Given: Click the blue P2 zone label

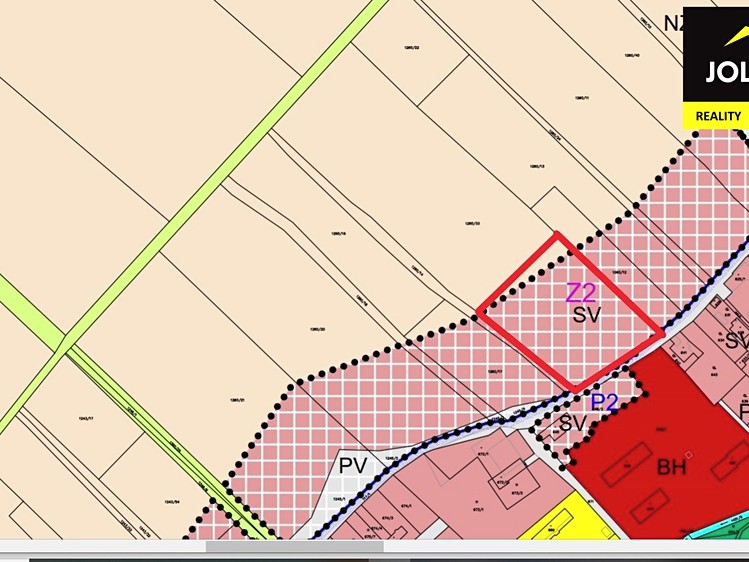Looking at the screenshot, I should (x=604, y=403).
